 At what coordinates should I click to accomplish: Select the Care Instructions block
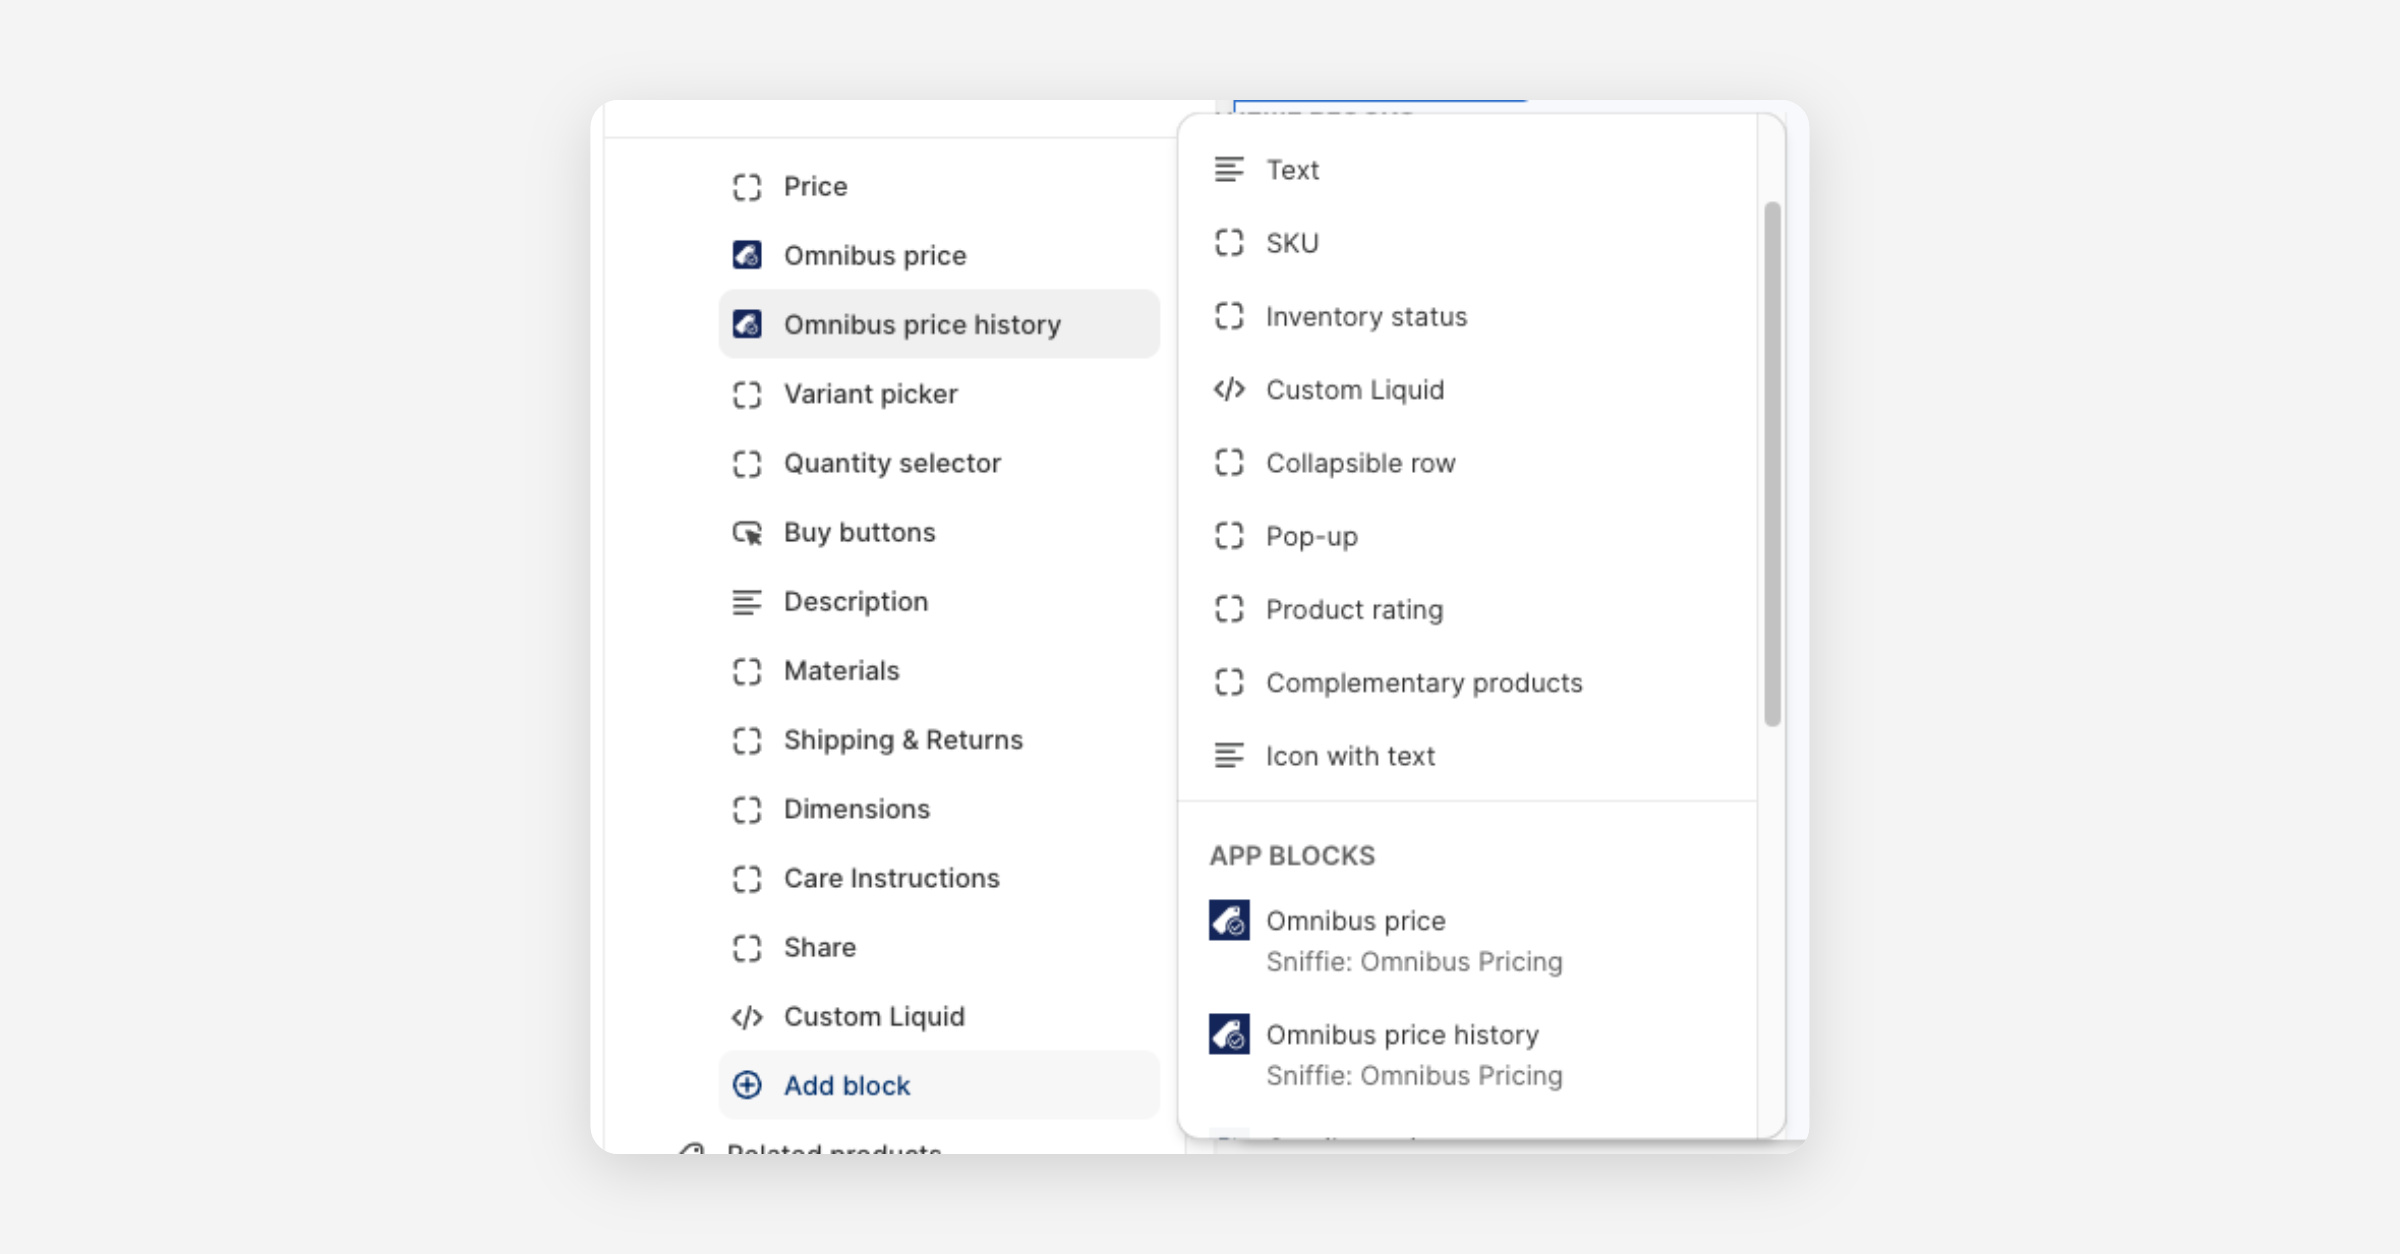tap(890, 878)
